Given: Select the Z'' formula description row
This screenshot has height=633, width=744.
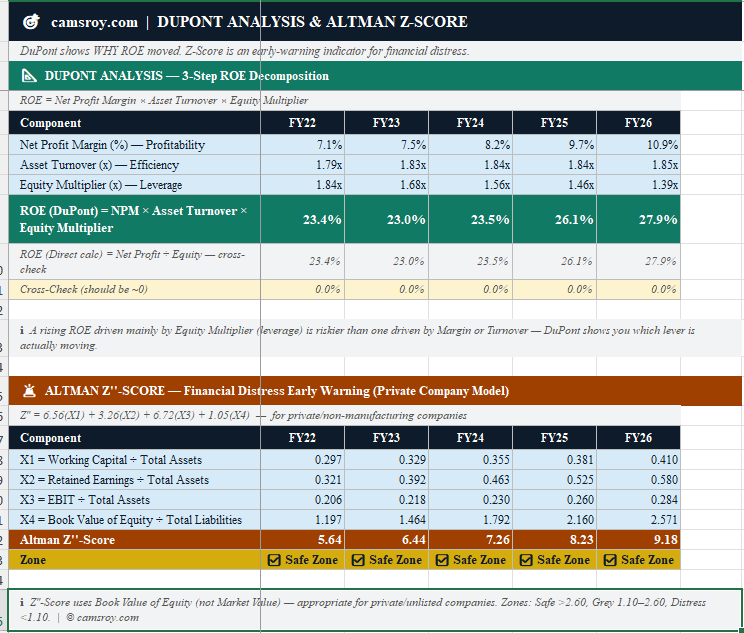Looking at the screenshot, I should click(344, 416).
